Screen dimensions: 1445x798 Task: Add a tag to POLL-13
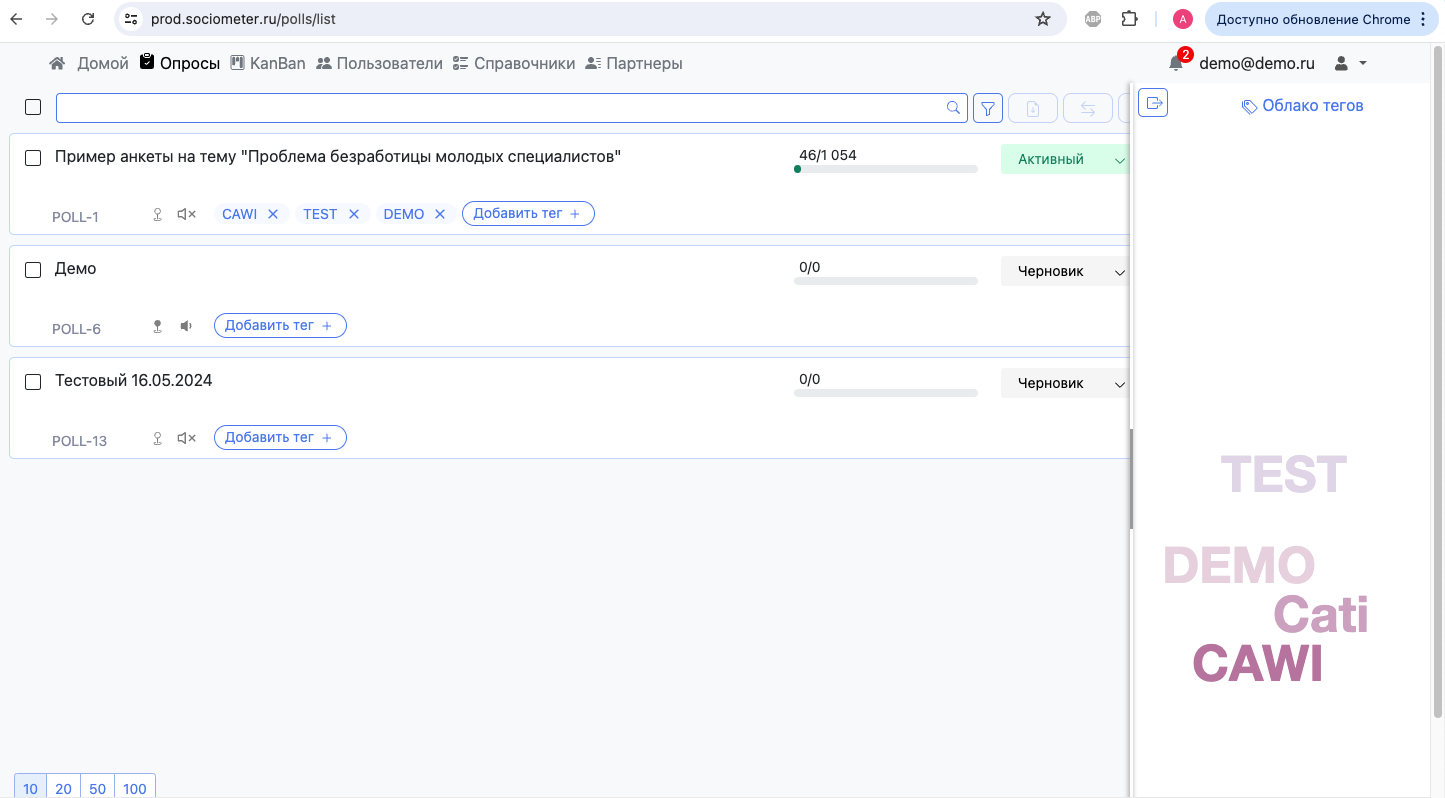[x=280, y=438]
